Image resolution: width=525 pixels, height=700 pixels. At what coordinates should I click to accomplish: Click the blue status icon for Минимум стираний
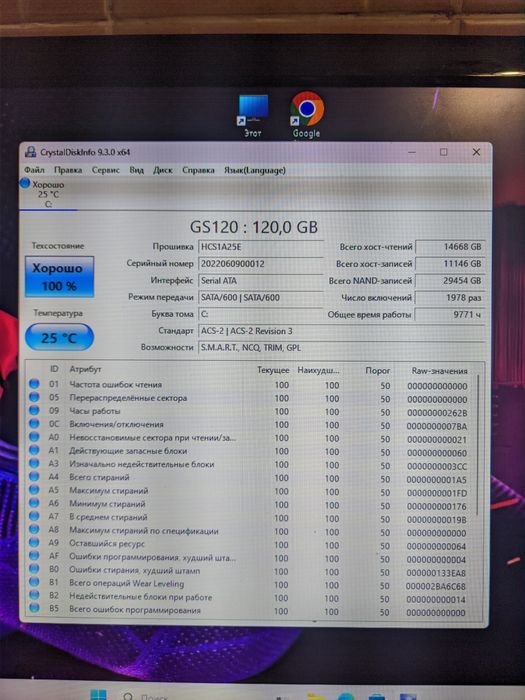click(x=34, y=503)
